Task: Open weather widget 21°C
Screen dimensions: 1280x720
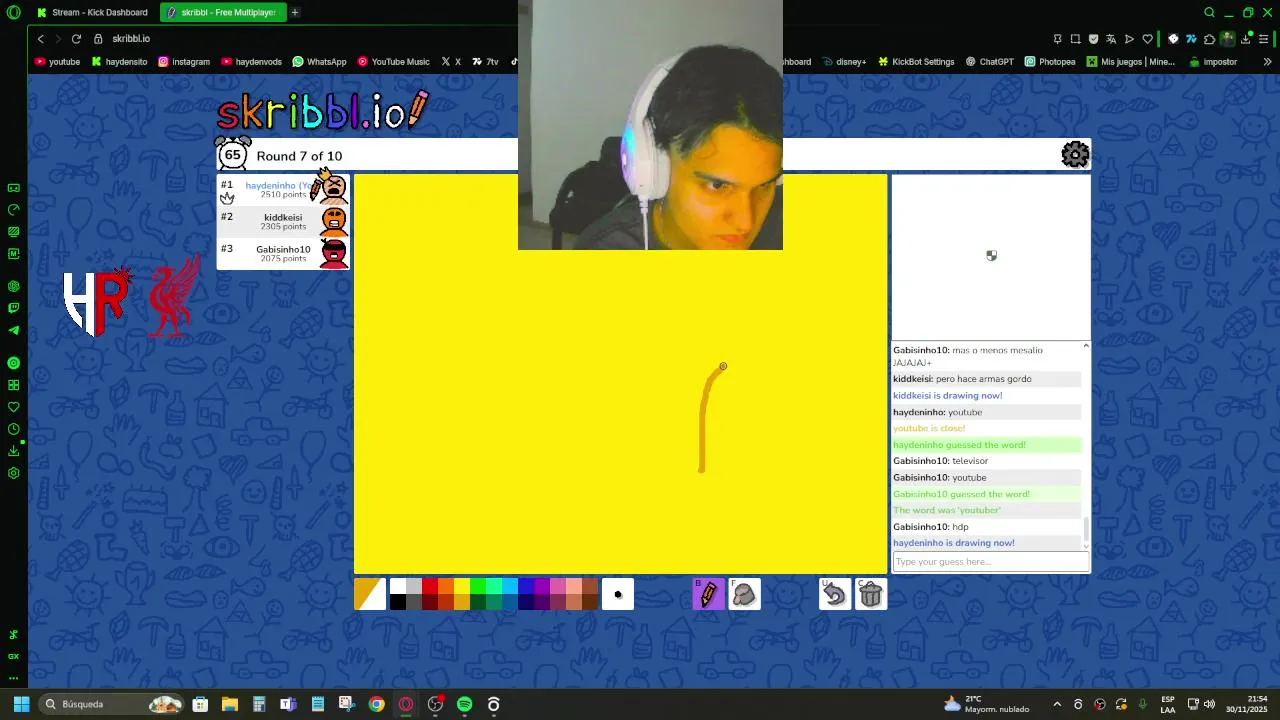Action: (x=987, y=704)
